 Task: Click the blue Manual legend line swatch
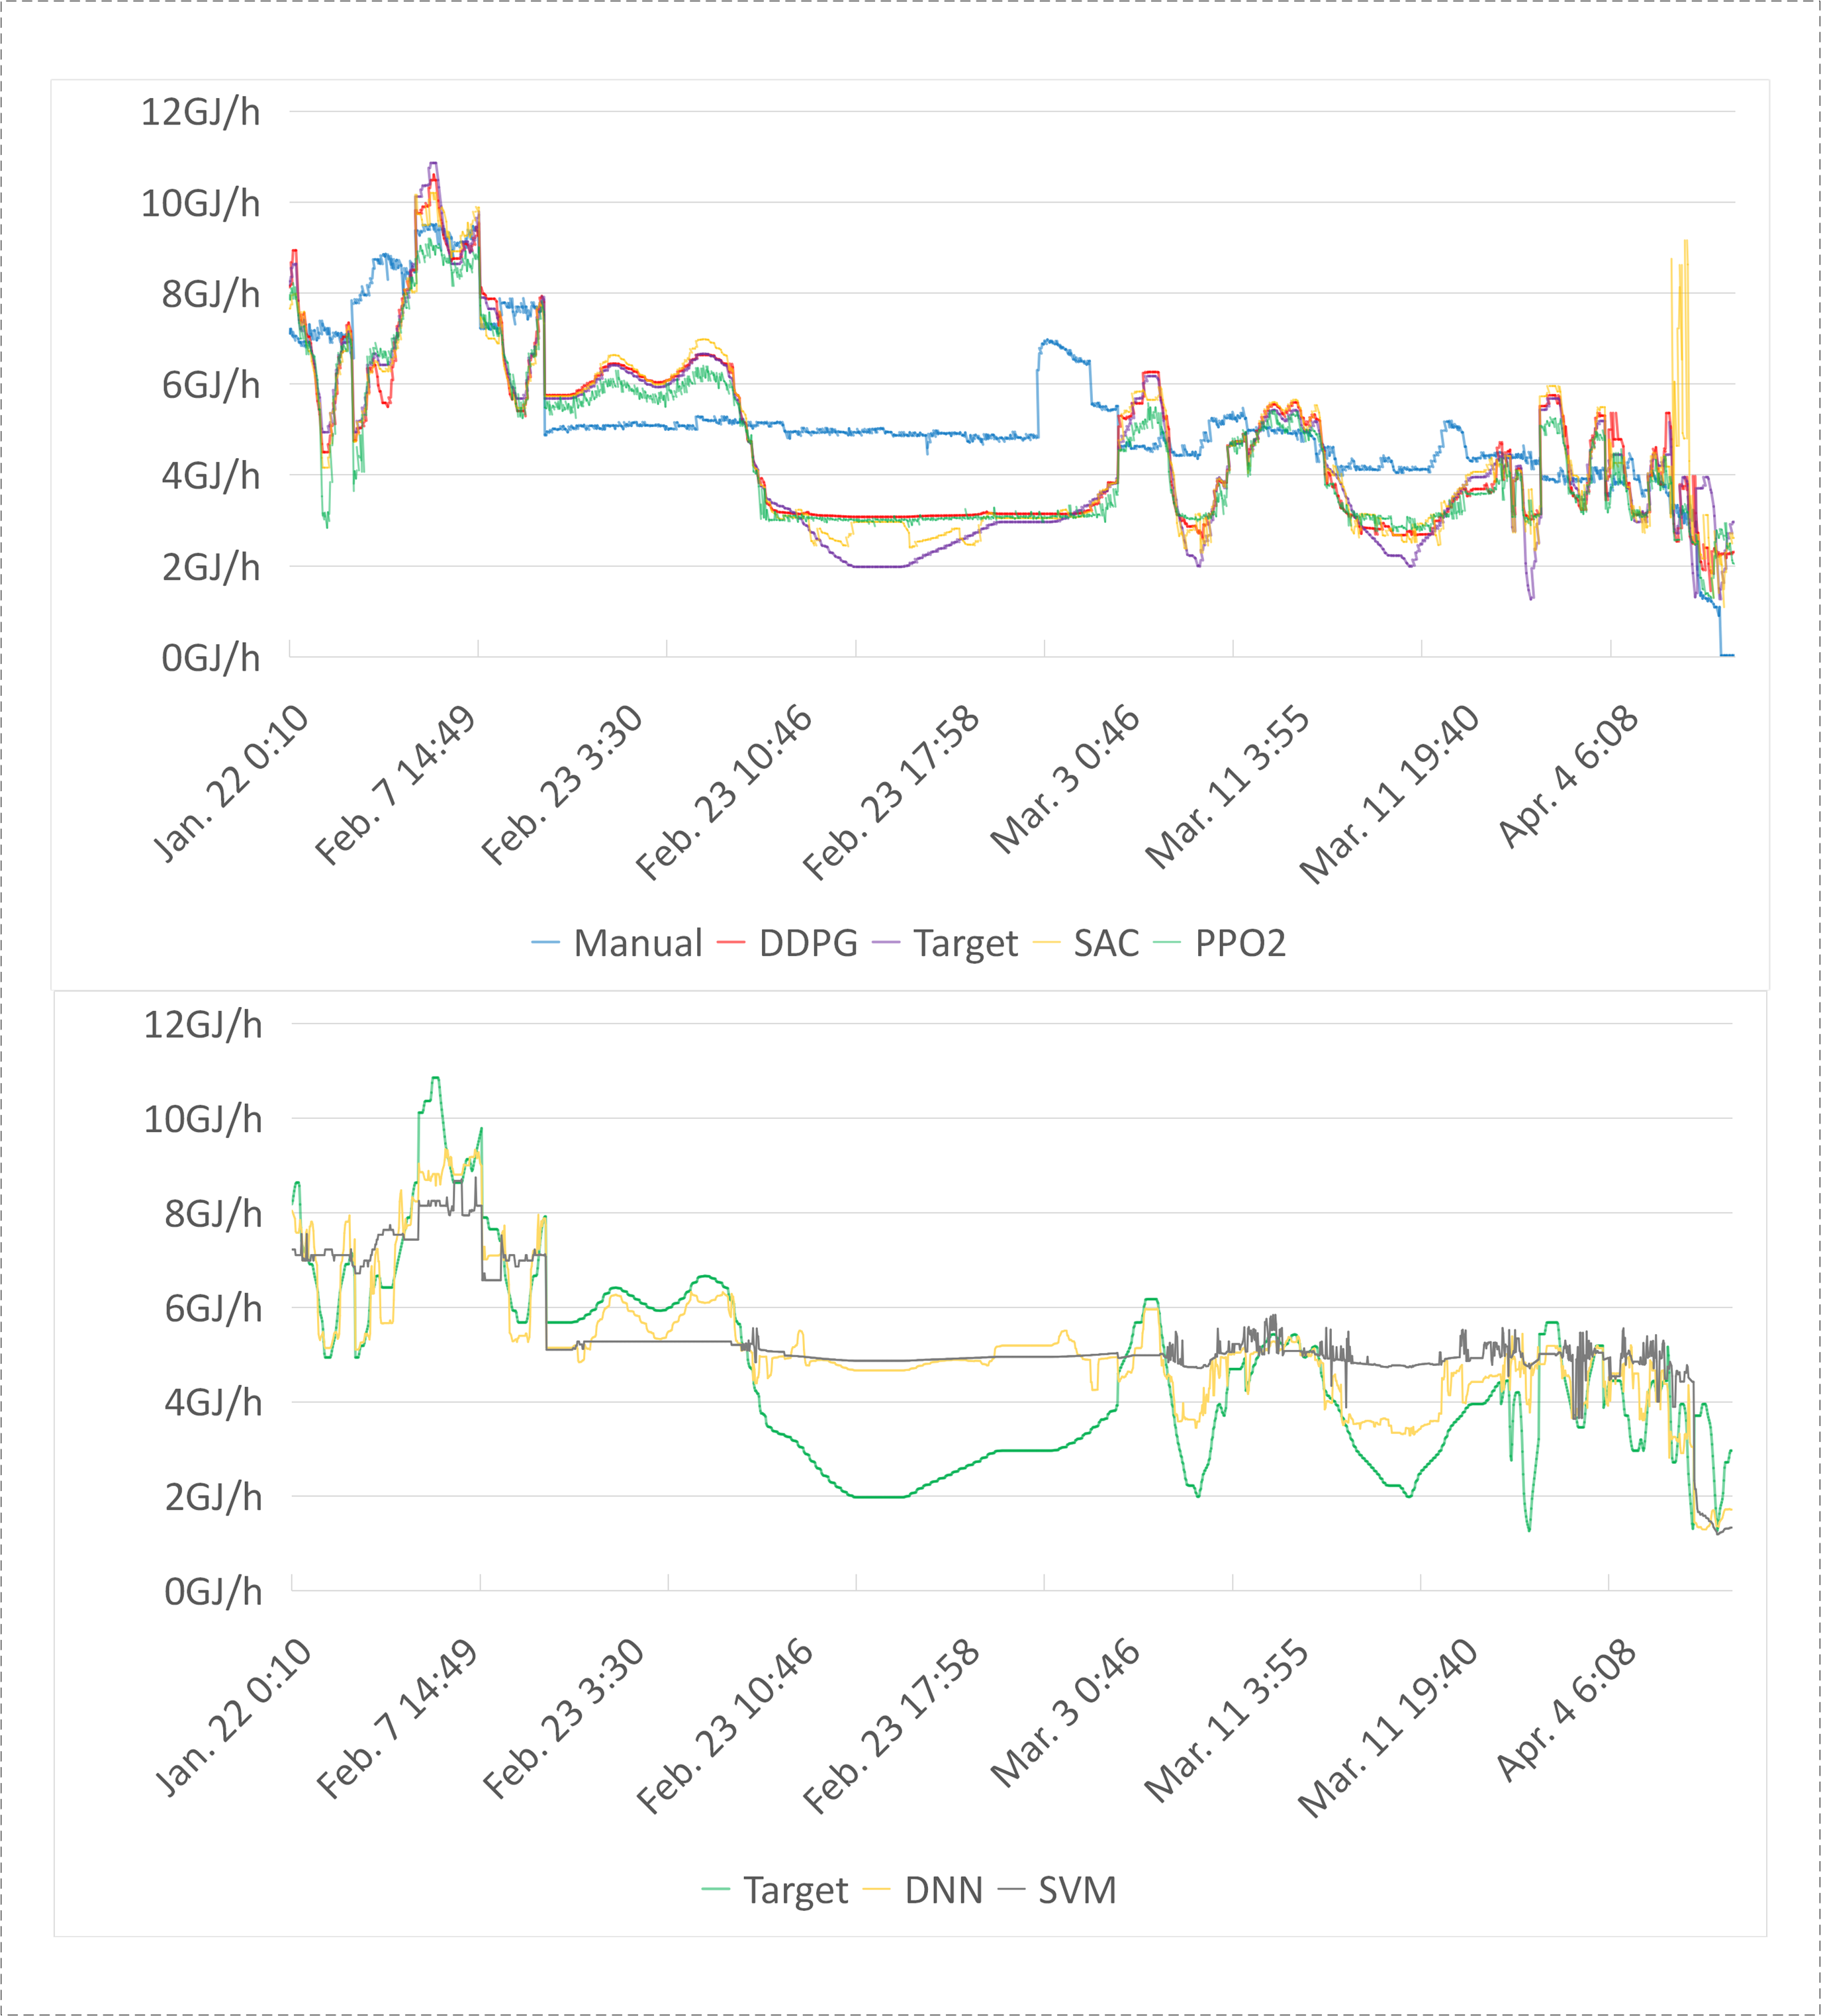[x=545, y=943]
